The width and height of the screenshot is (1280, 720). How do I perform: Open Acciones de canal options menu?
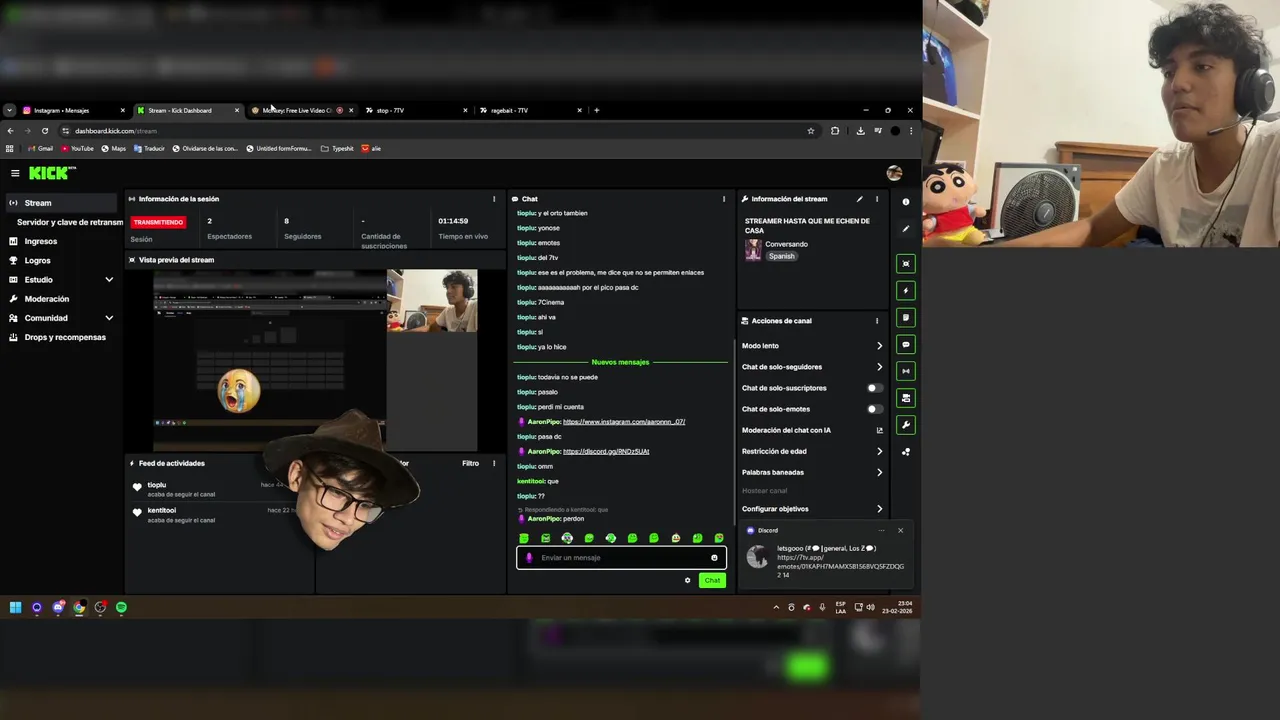coord(877,321)
